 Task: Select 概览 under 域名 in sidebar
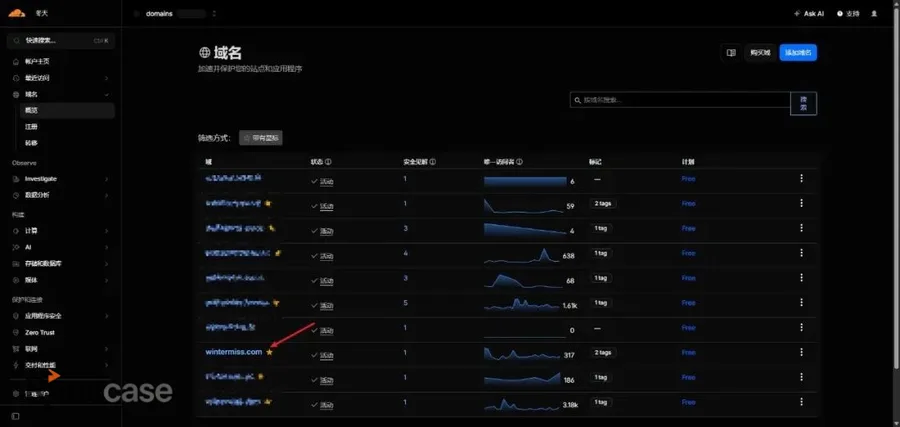[x=67, y=110]
